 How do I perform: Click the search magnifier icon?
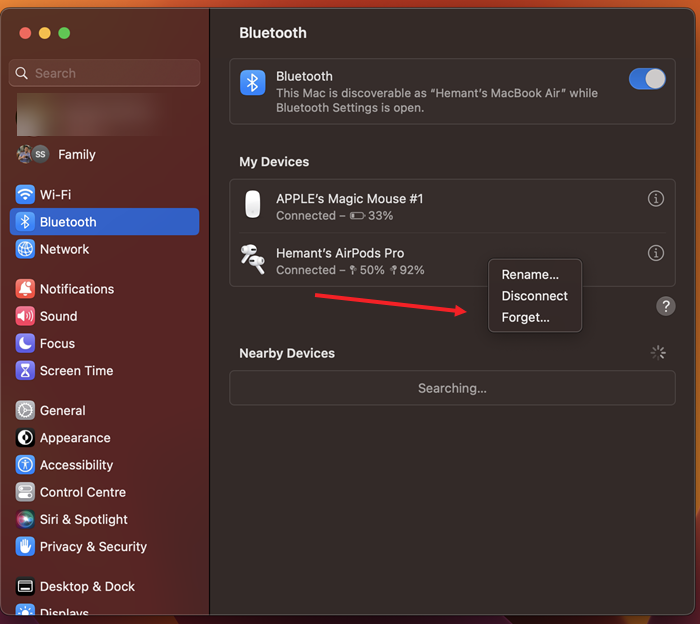point(21,73)
